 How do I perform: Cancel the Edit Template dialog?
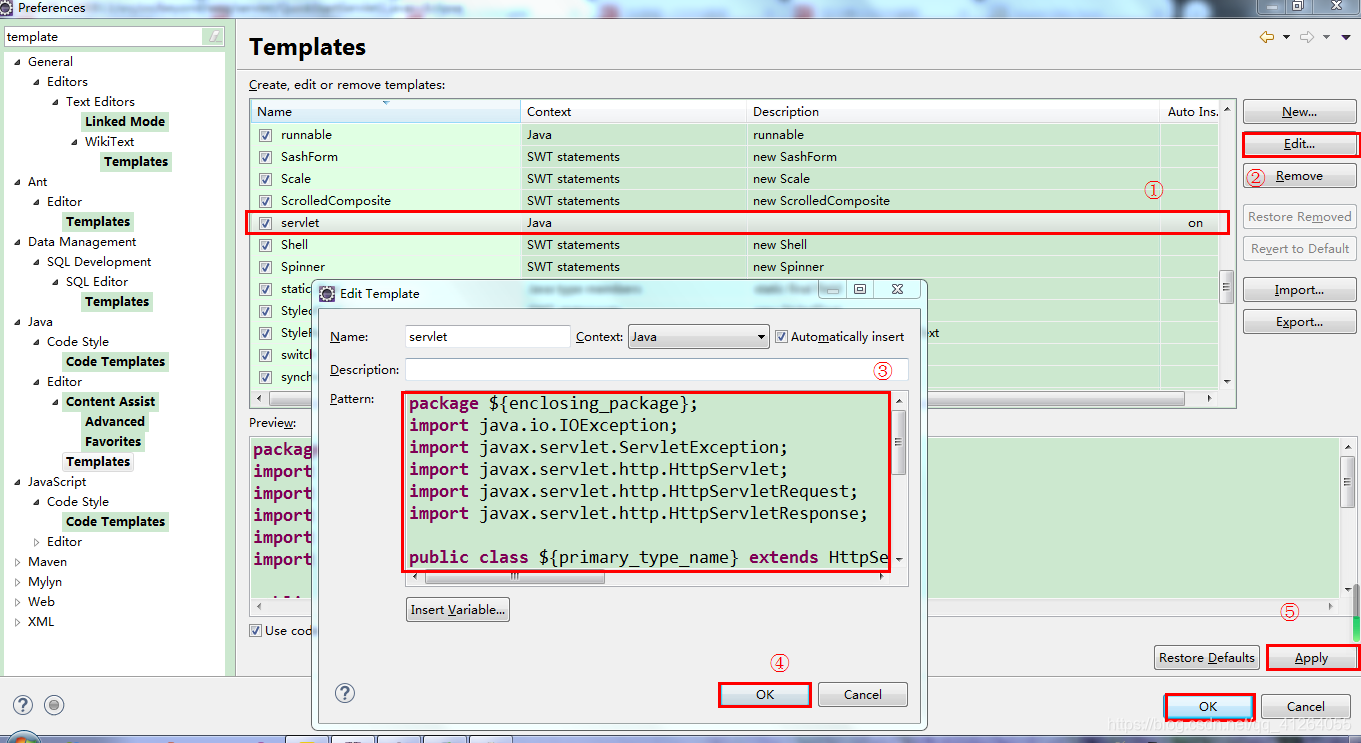click(862, 694)
